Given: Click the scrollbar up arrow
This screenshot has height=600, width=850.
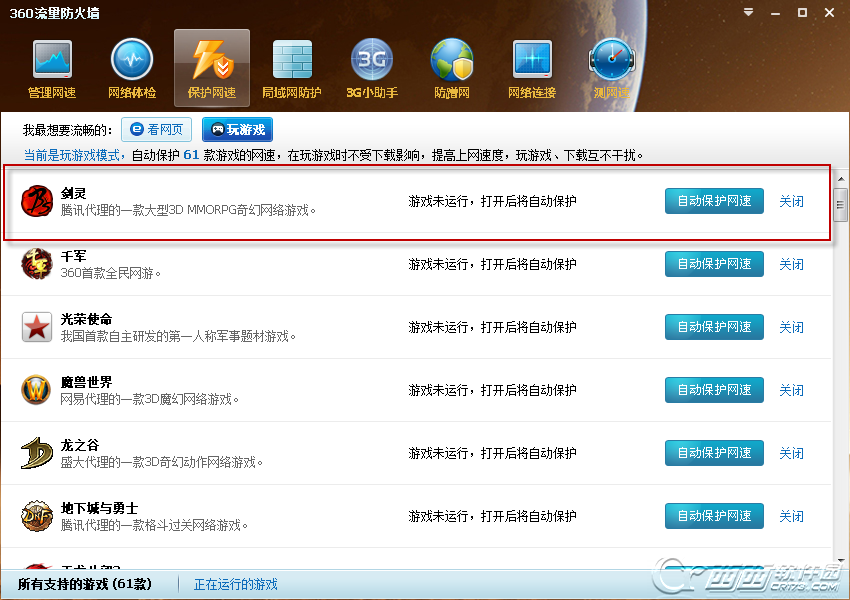Looking at the screenshot, I should [841, 179].
